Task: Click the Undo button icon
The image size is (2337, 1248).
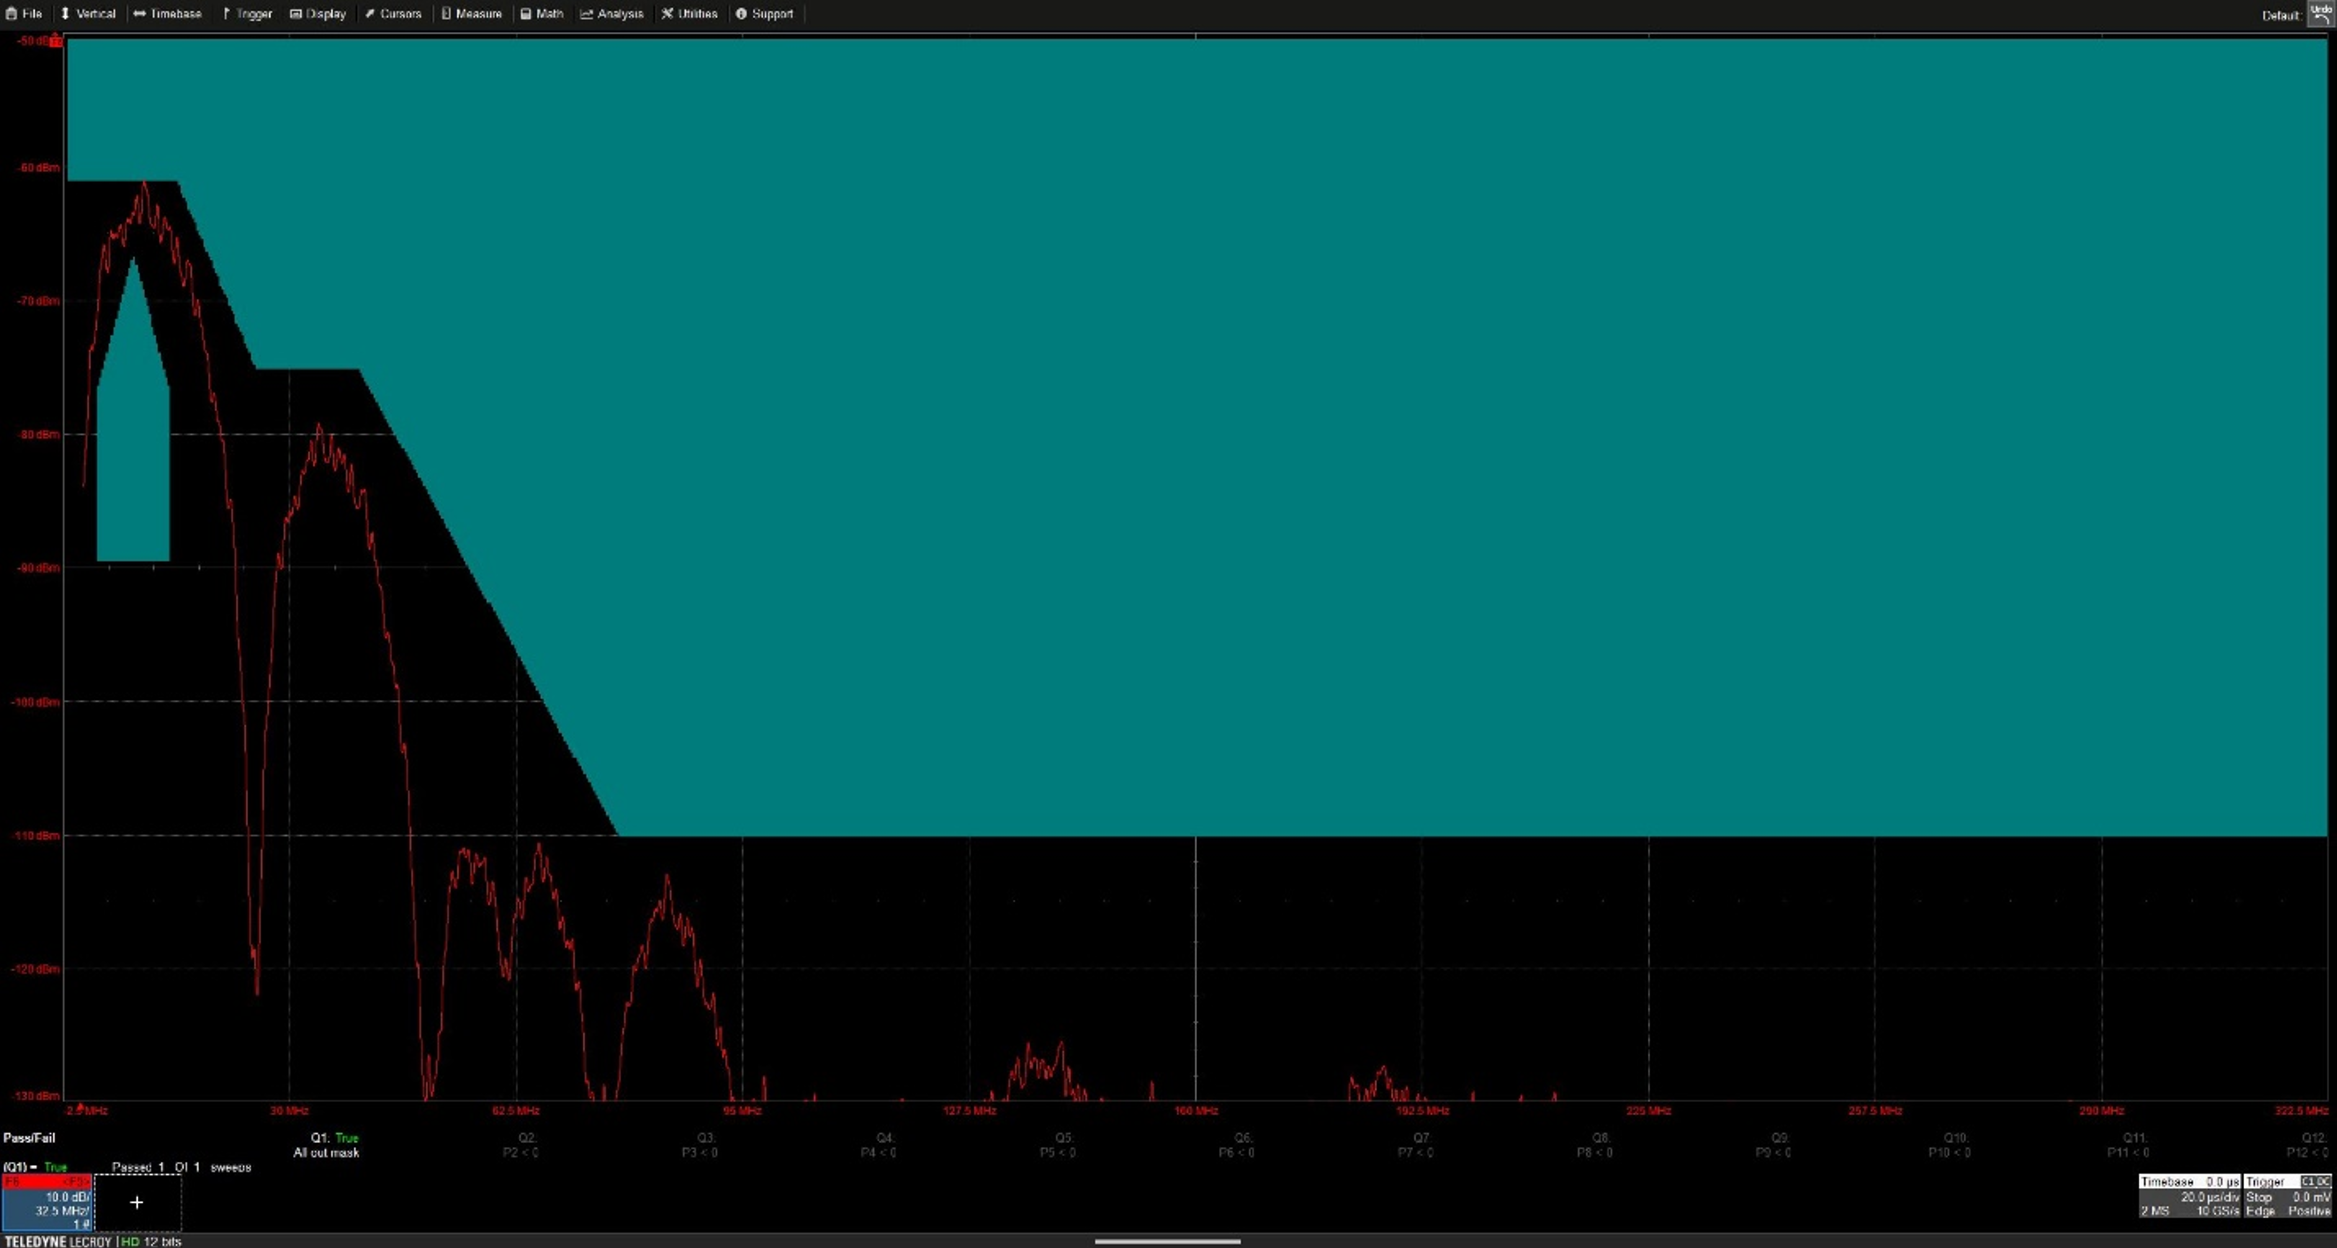Action: pyautogui.click(x=2321, y=14)
